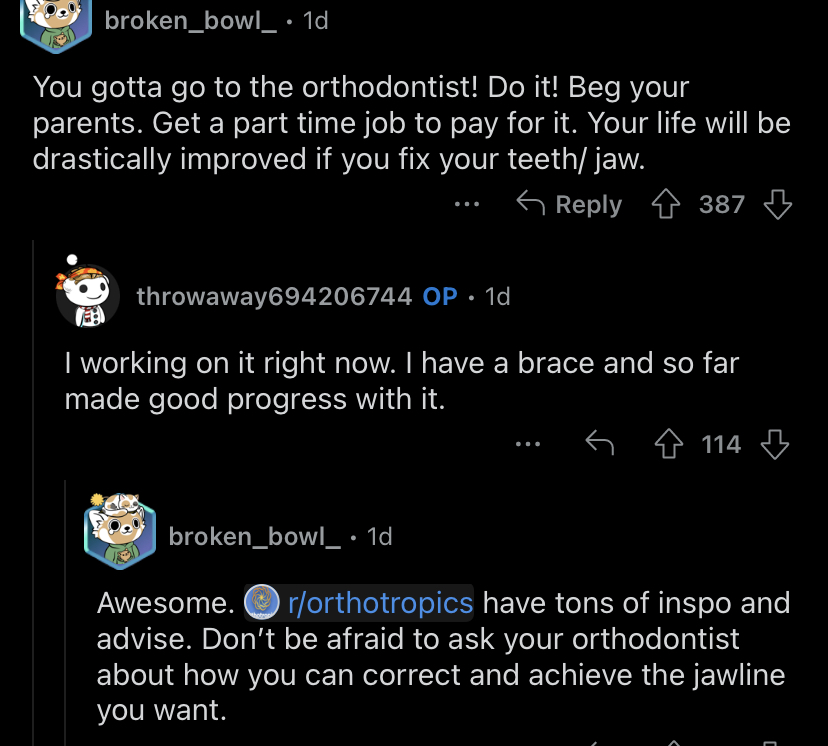828x746 pixels.
Task: Tap broken_bowl_ avatar on last reply
Action: click(x=120, y=531)
